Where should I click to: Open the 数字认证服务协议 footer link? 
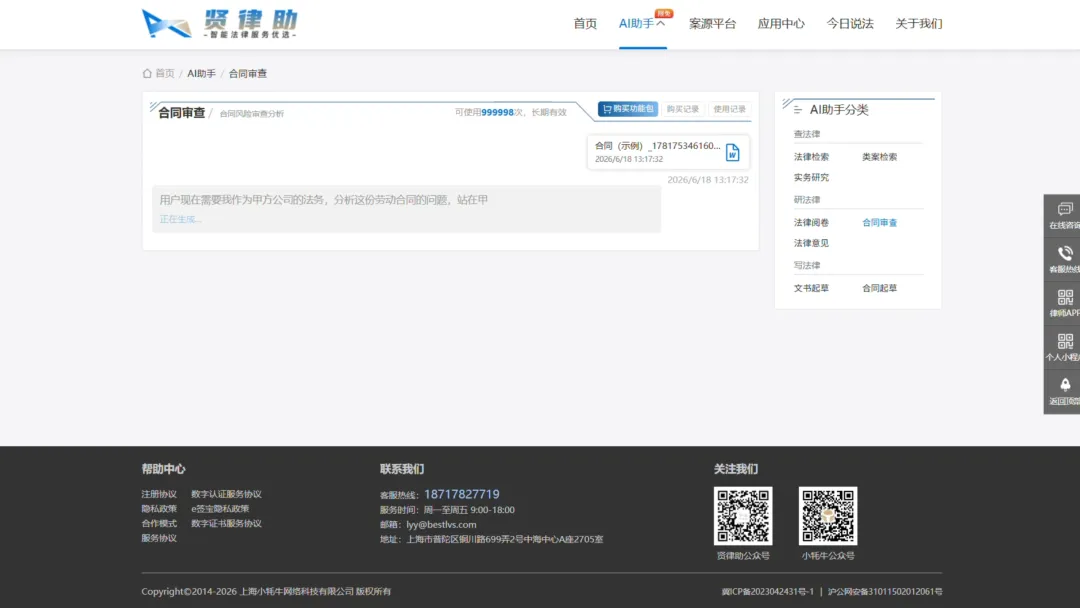226,494
